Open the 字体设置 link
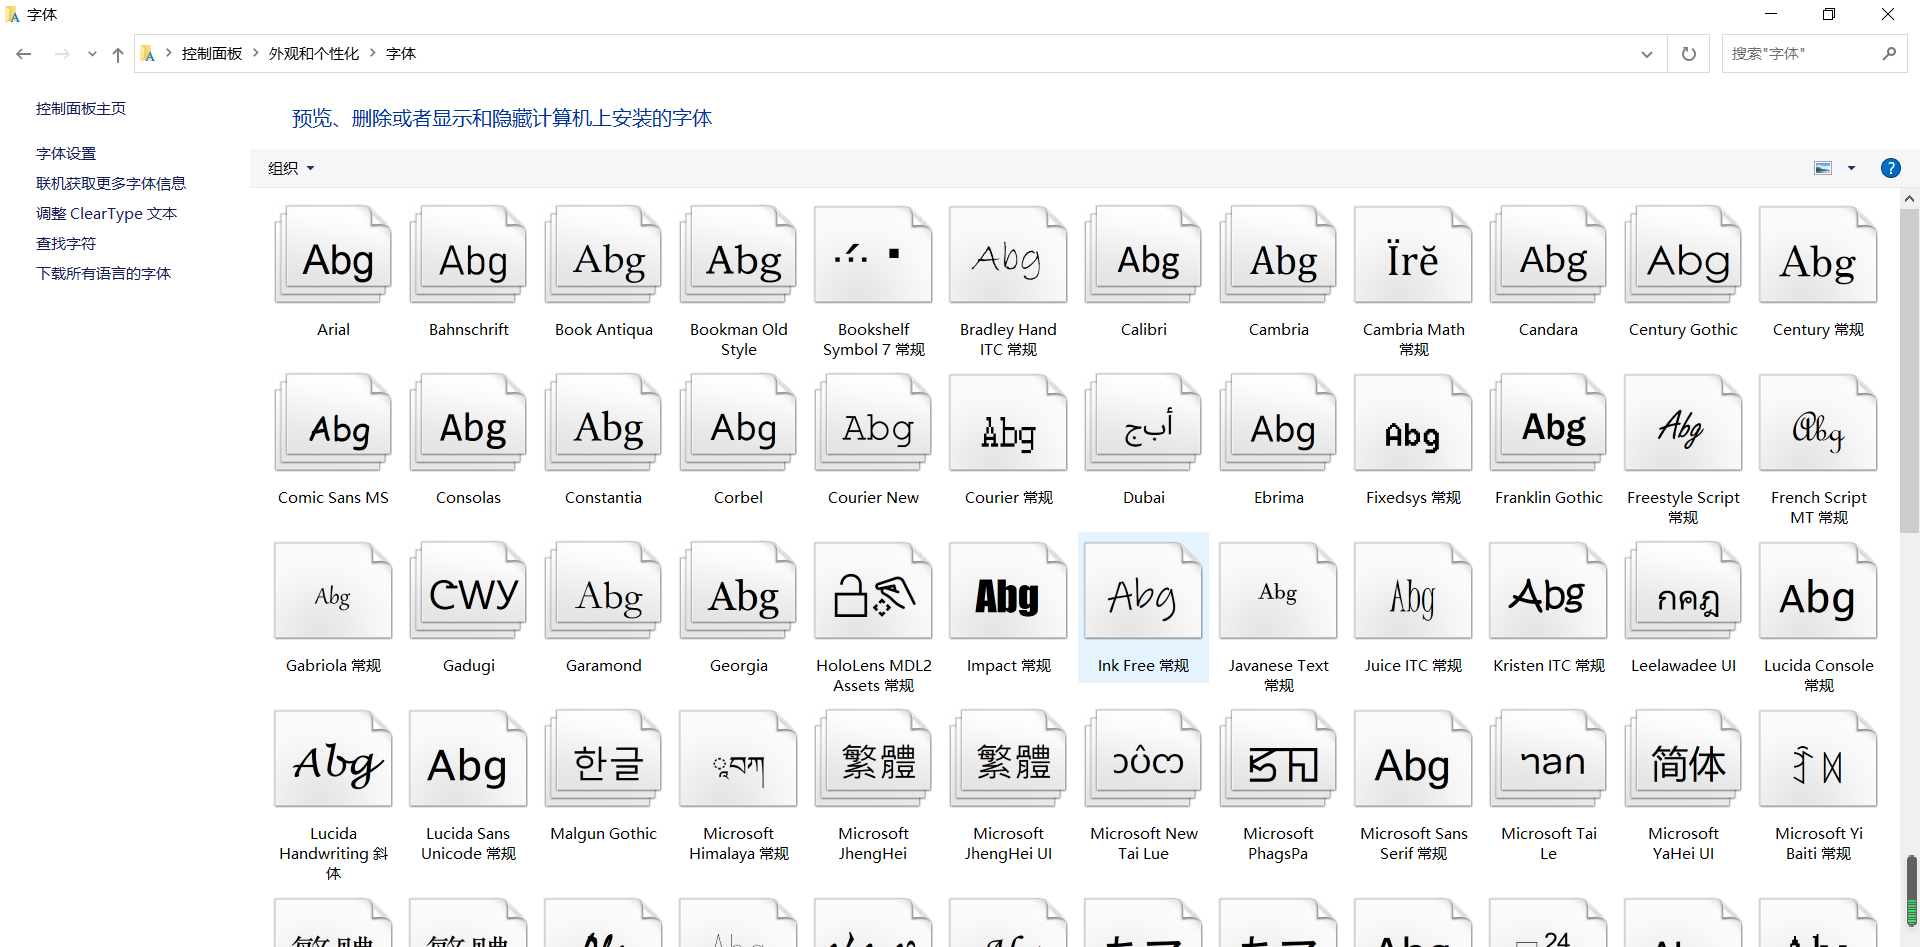The height and width of the screenshot is (947, 1920). [x=66, y=153]
